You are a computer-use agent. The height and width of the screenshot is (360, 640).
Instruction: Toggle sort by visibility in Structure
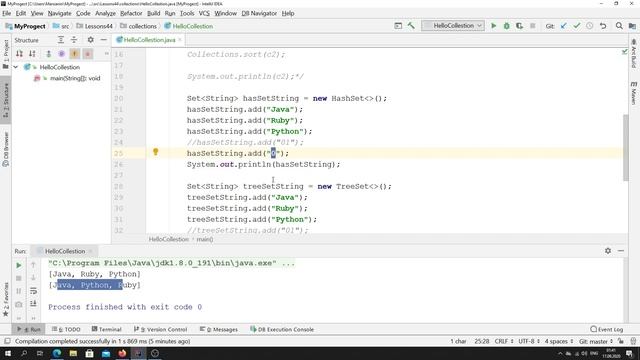(19, 53)
